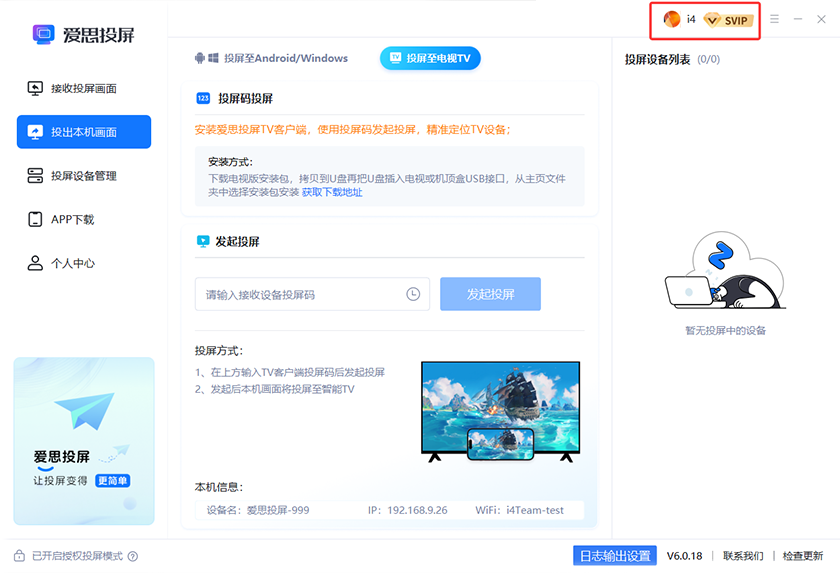Click the 投出本机画面 share icon
The height and width of the screenshot is (573, 840).
pyautogui.click(x=35, y=132)
